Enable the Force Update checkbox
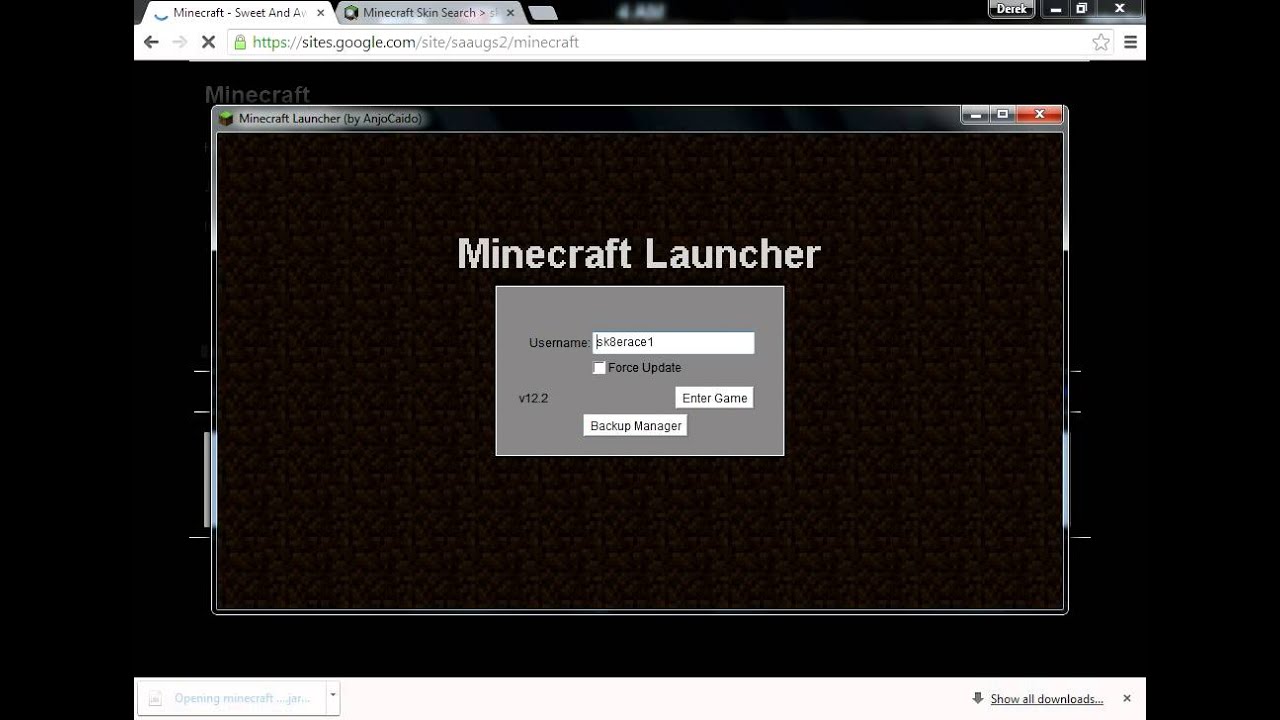1280x720 pixels. click(599, 368)
